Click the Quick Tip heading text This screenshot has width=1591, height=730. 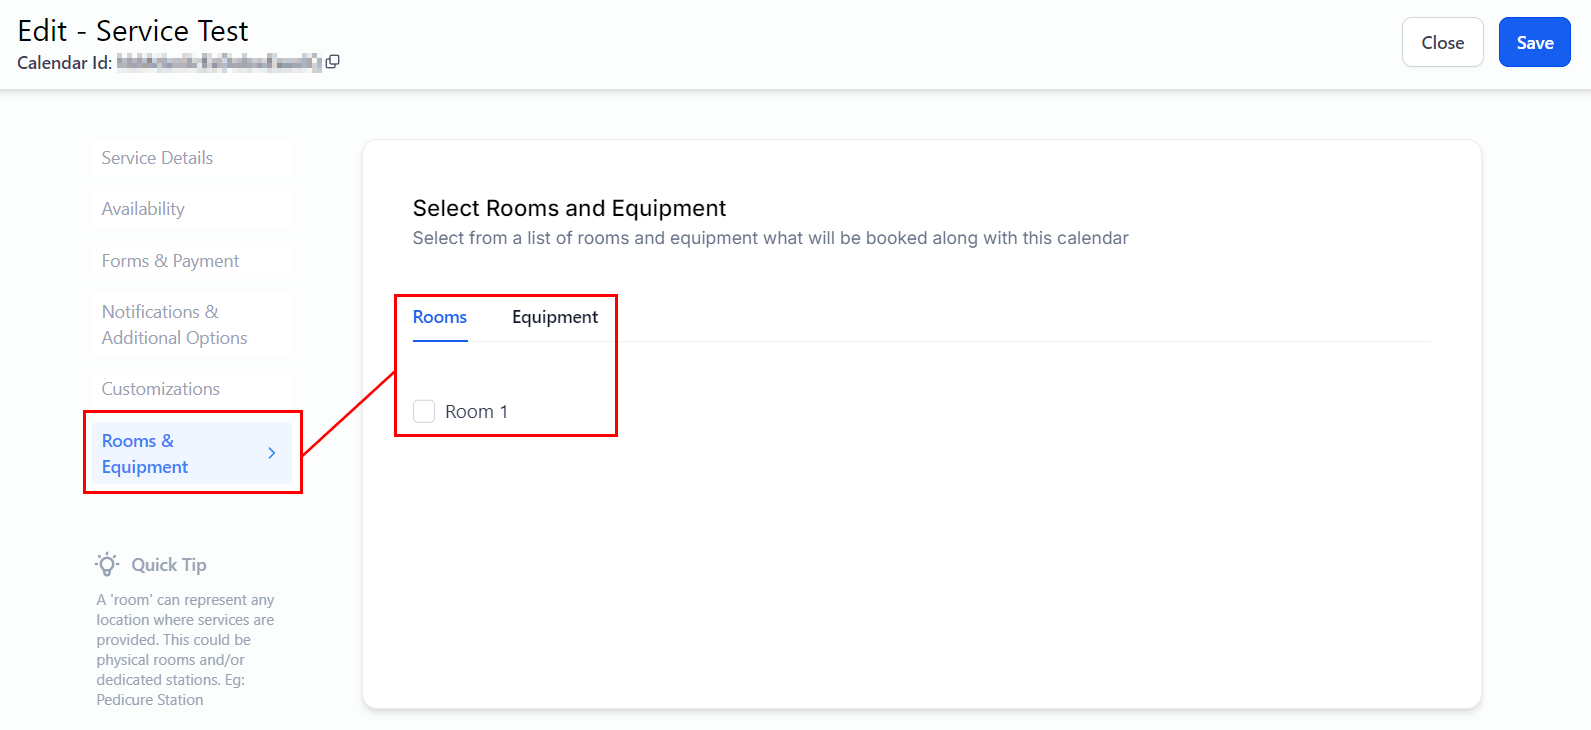tap(169, 565)
